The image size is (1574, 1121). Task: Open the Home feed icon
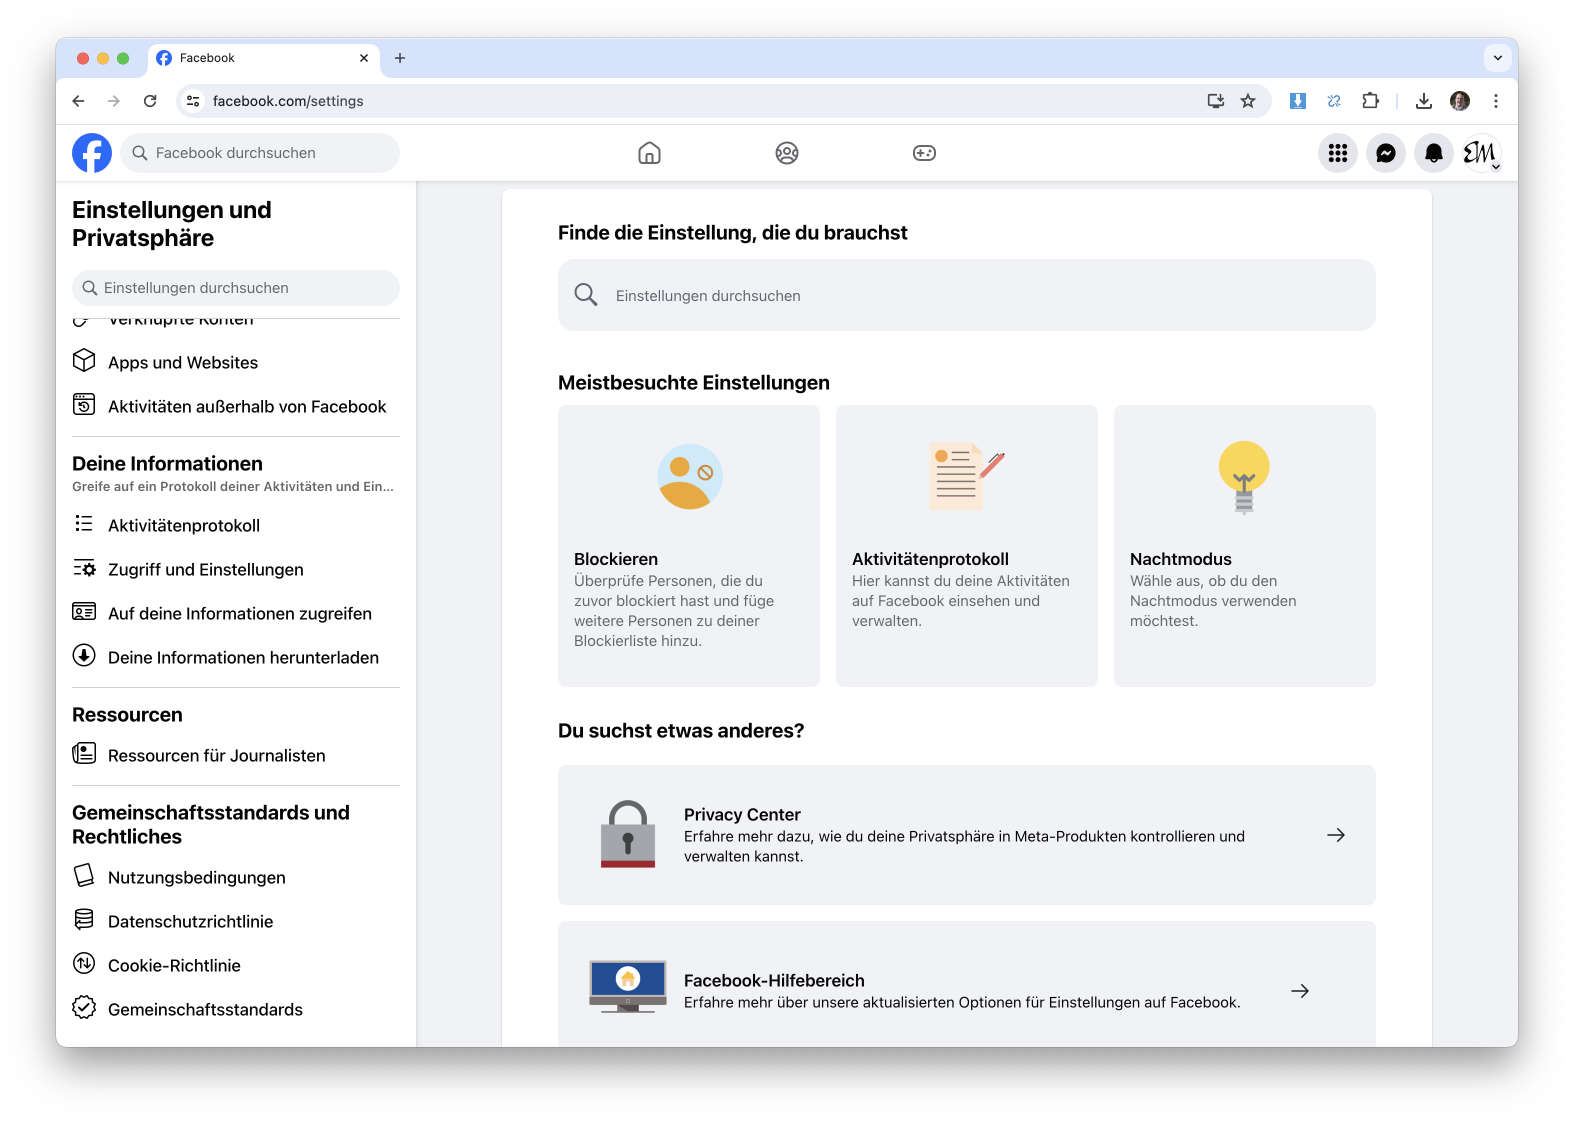click(x=649, y=153)
